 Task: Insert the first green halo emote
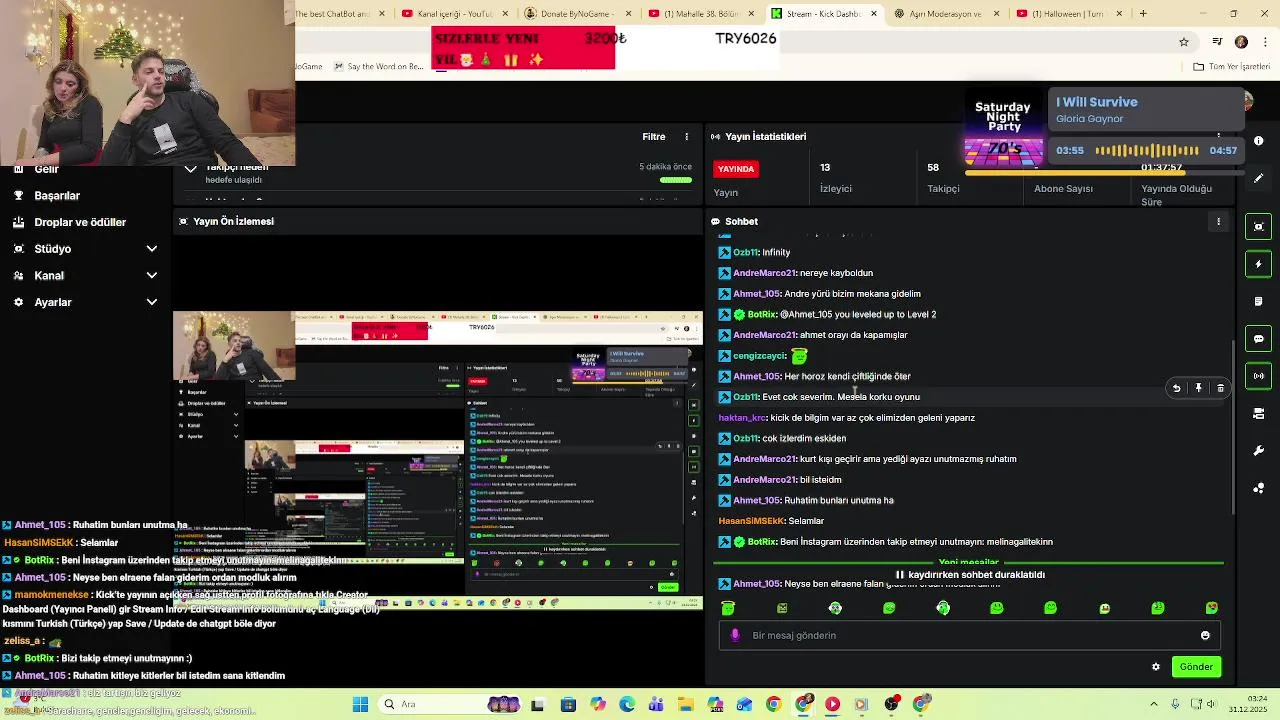pos(728,608)
